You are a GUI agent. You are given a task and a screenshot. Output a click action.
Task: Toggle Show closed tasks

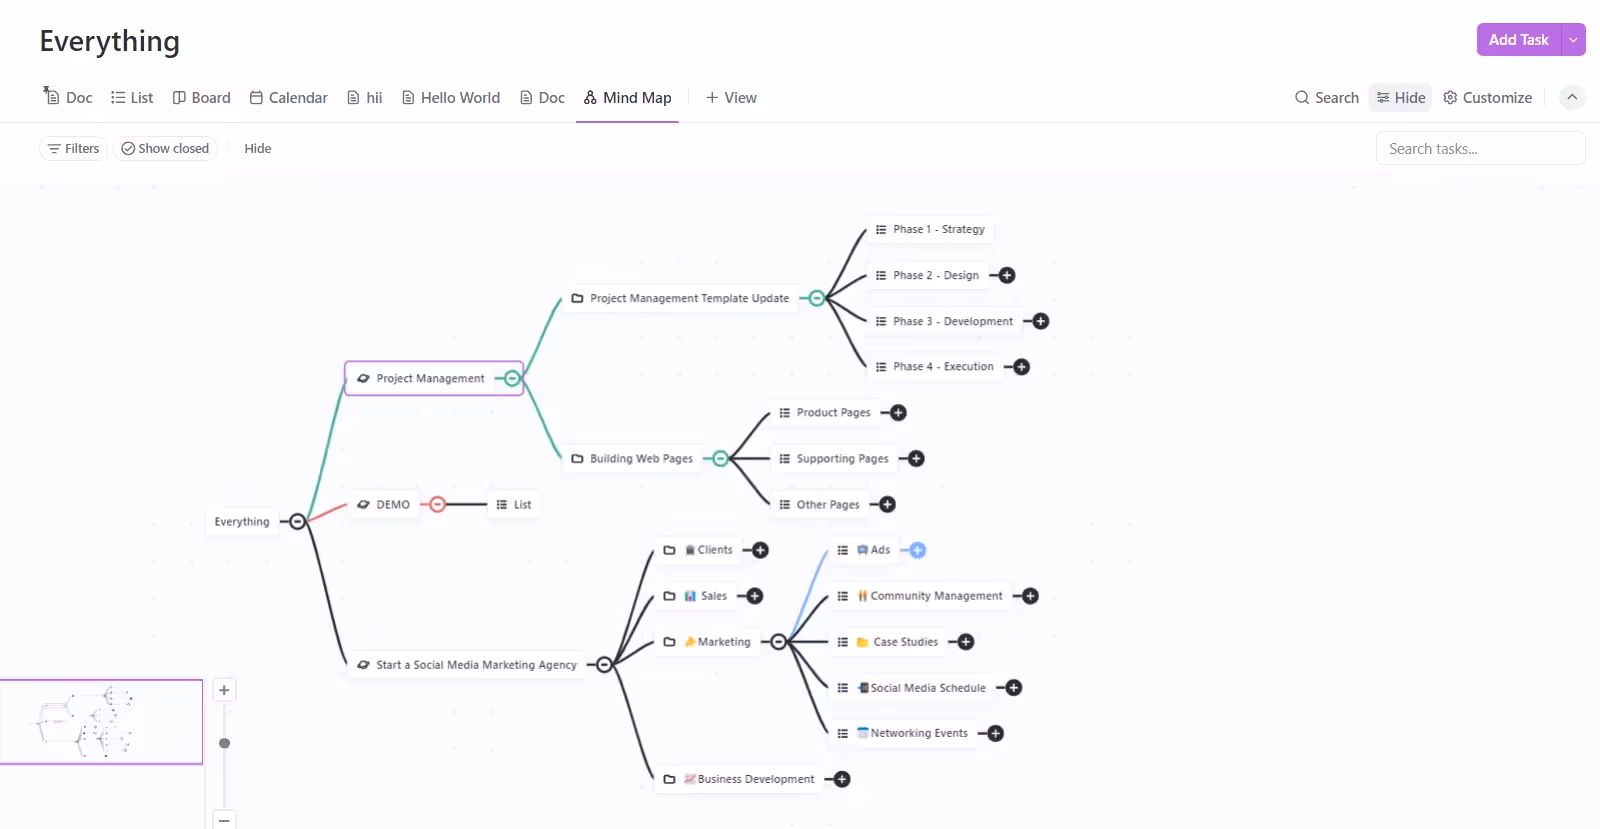[x=165, y=148]
